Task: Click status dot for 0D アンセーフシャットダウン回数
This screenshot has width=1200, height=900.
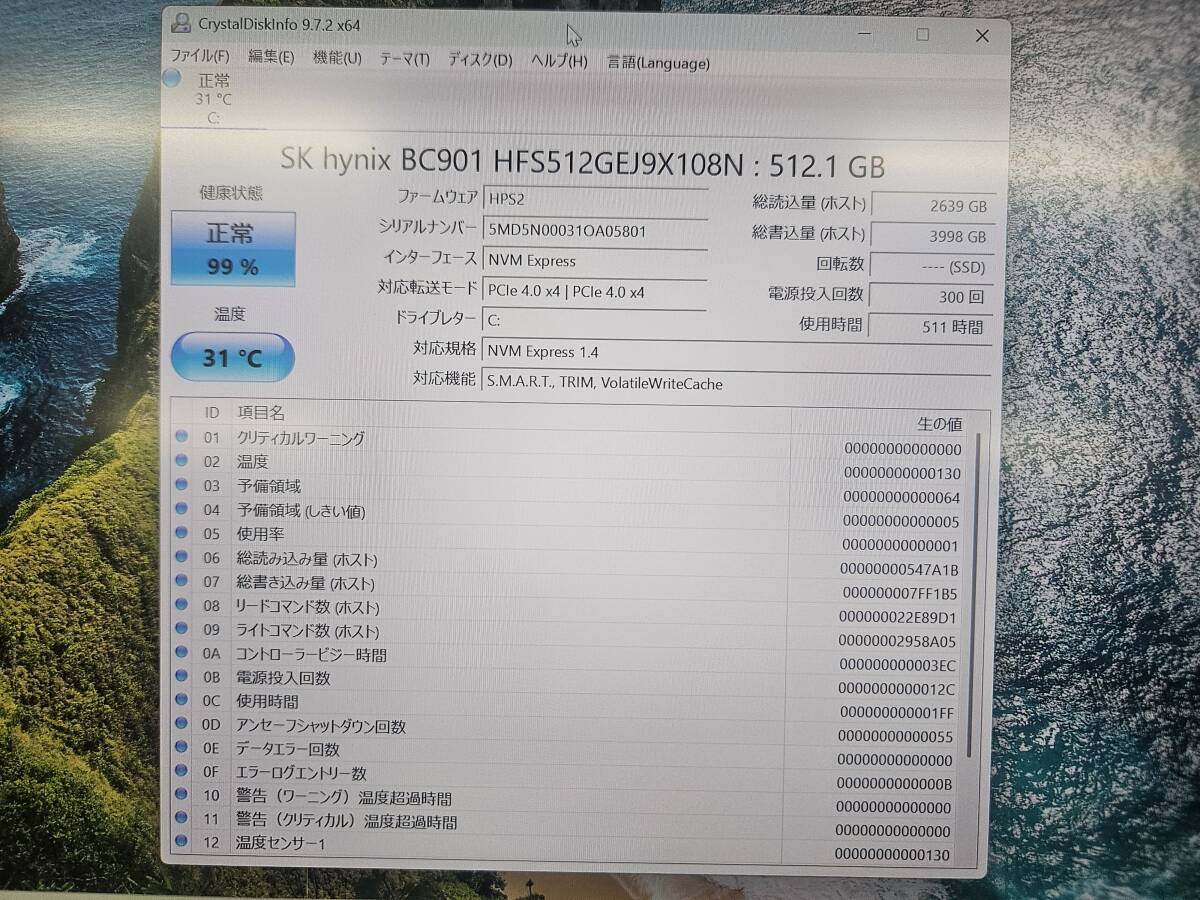Action: [182, 723]
